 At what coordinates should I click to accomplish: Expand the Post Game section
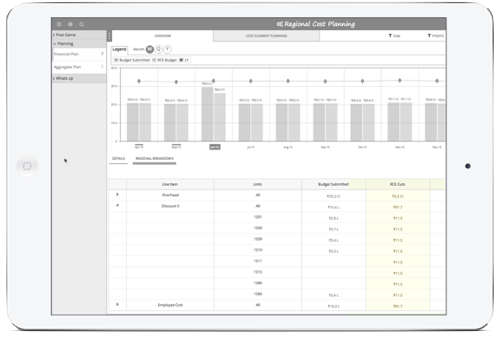pos(79,35)
